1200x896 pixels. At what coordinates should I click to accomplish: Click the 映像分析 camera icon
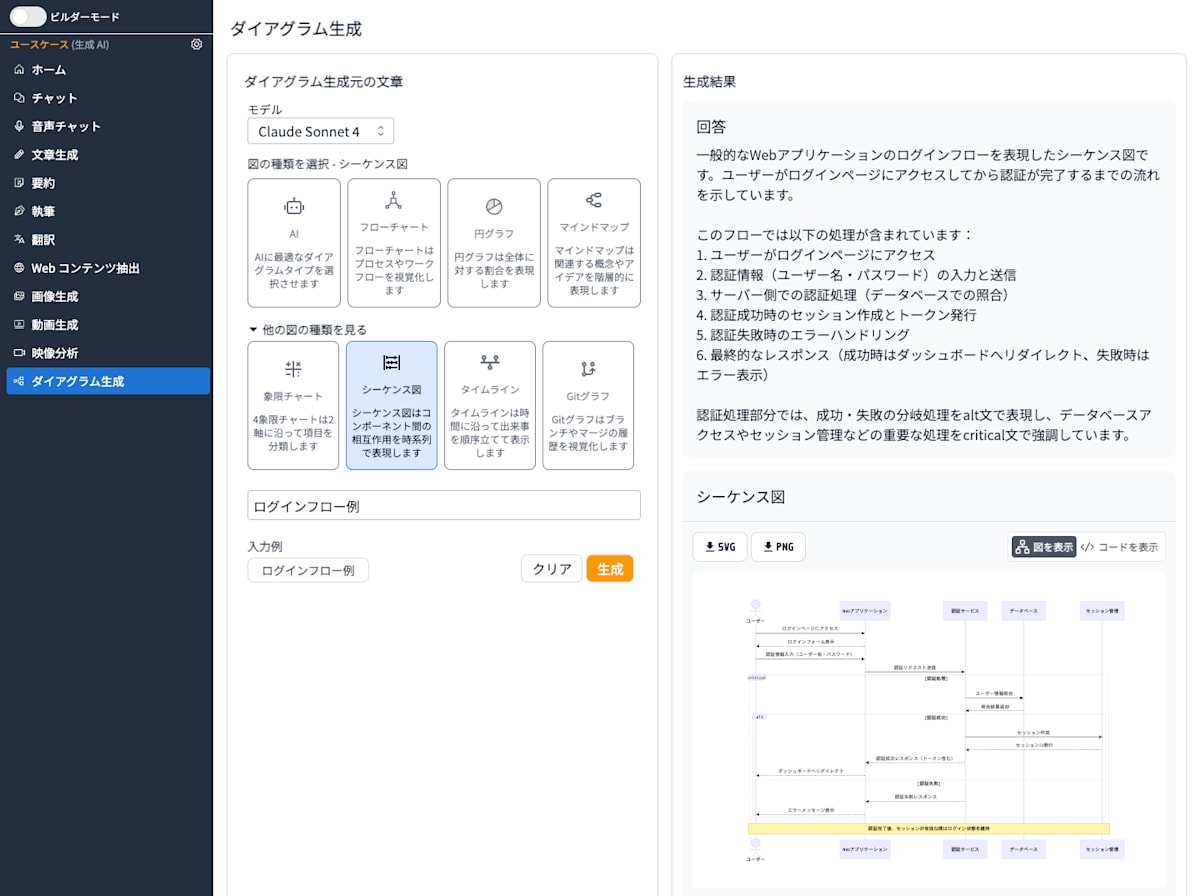pyautogui.click(x=19, y=353)
